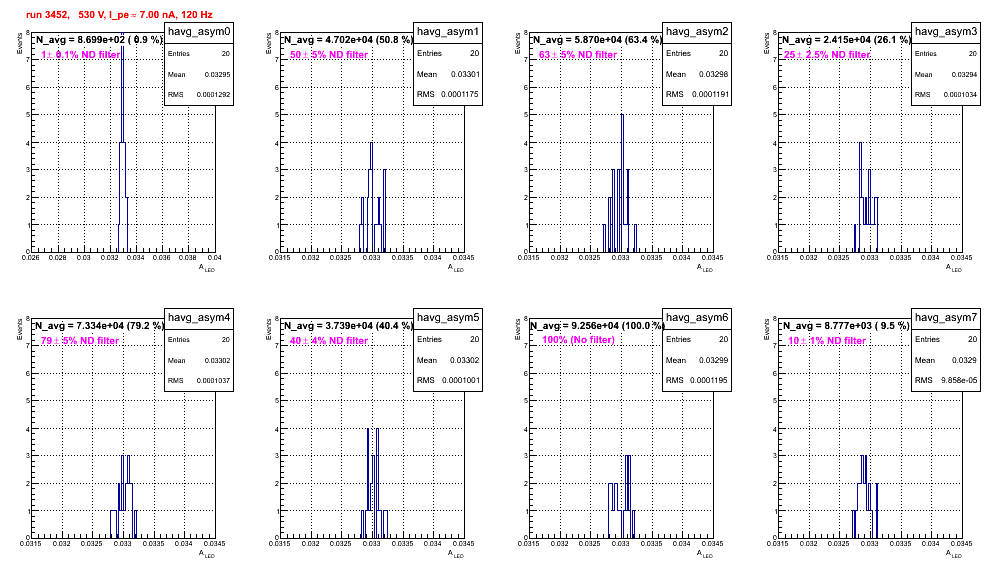Click RMS value 0.0001195
The image size is (996, 572).
tap(710, 381)
